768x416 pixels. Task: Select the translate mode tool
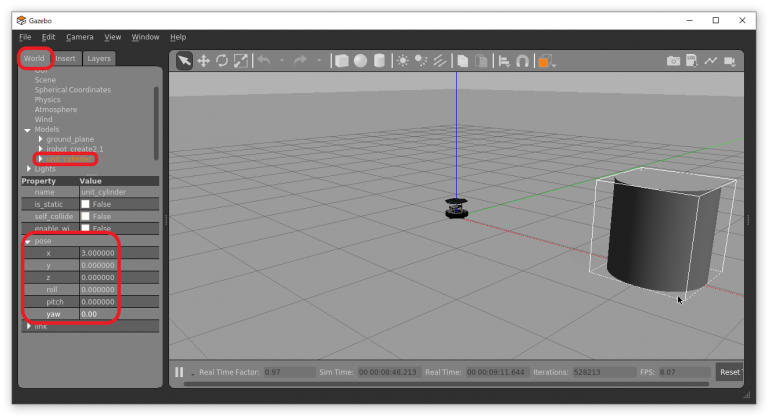[x=203, y=61]
